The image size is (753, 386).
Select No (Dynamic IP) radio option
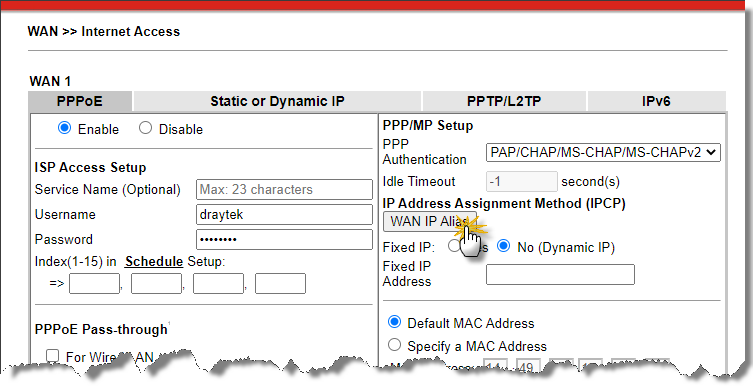coord(503,246)
